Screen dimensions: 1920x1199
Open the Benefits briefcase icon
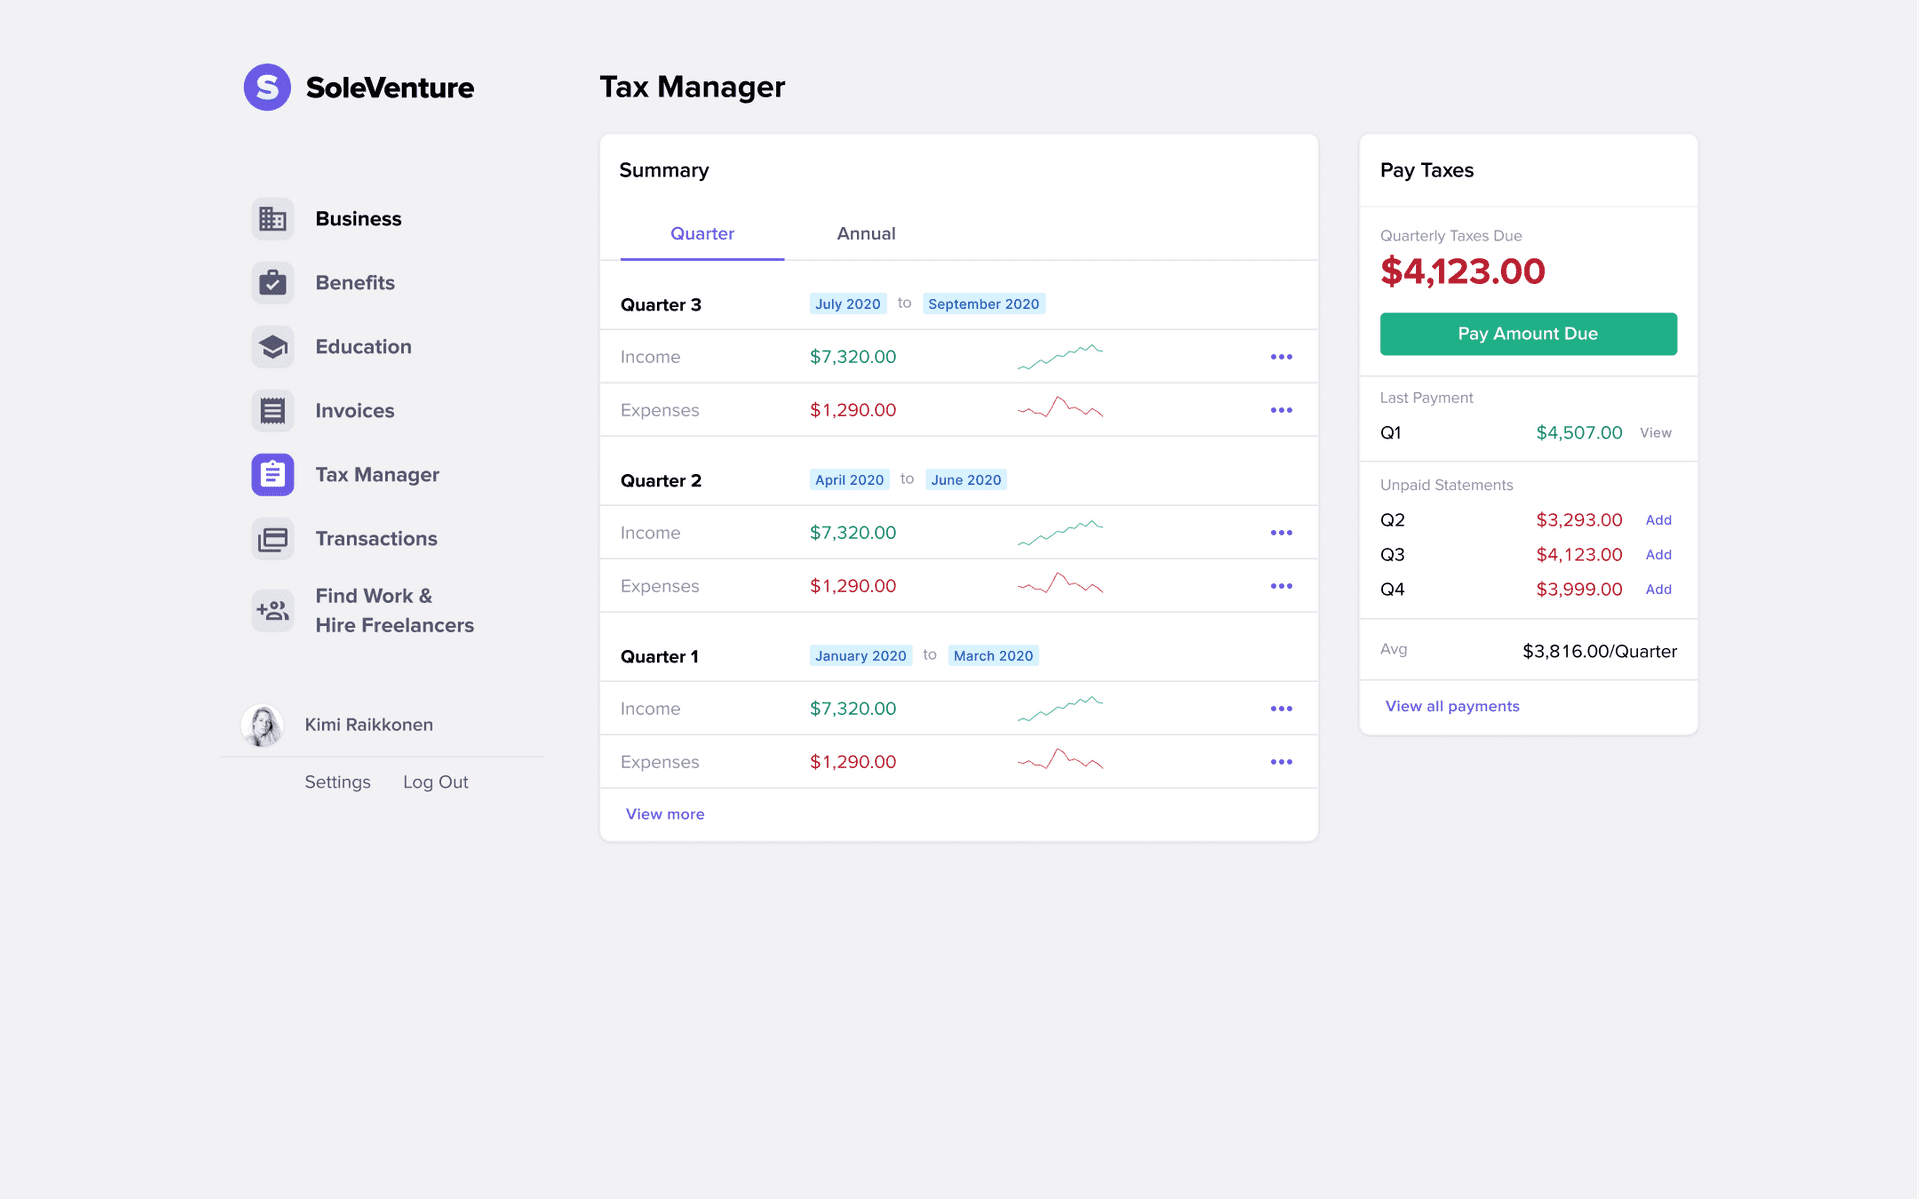(272, 283)
